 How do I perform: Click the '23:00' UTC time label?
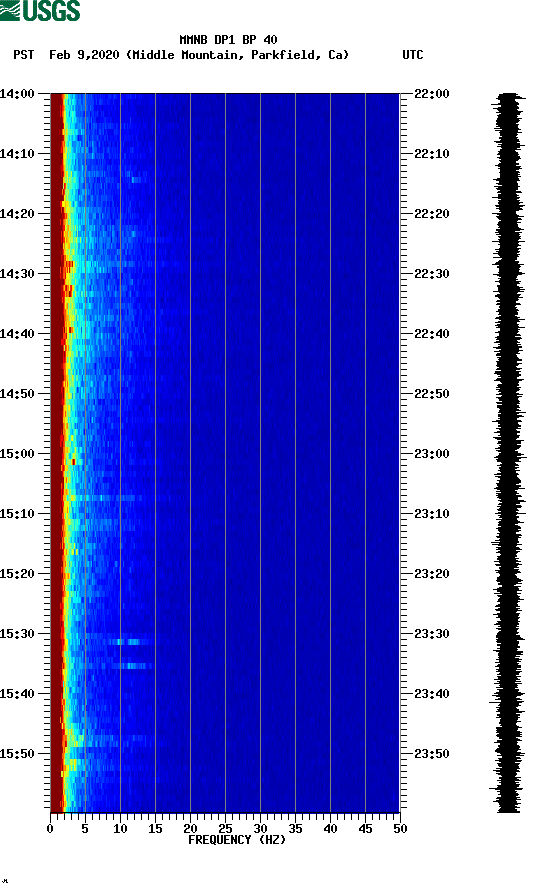click(x=432, y=454)
